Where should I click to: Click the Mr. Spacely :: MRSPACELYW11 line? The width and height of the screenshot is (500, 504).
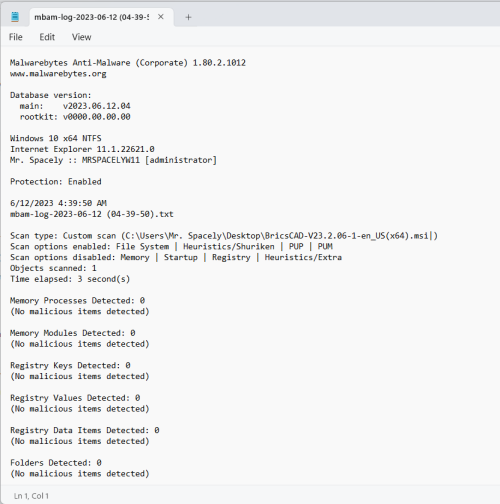(113, 160)
